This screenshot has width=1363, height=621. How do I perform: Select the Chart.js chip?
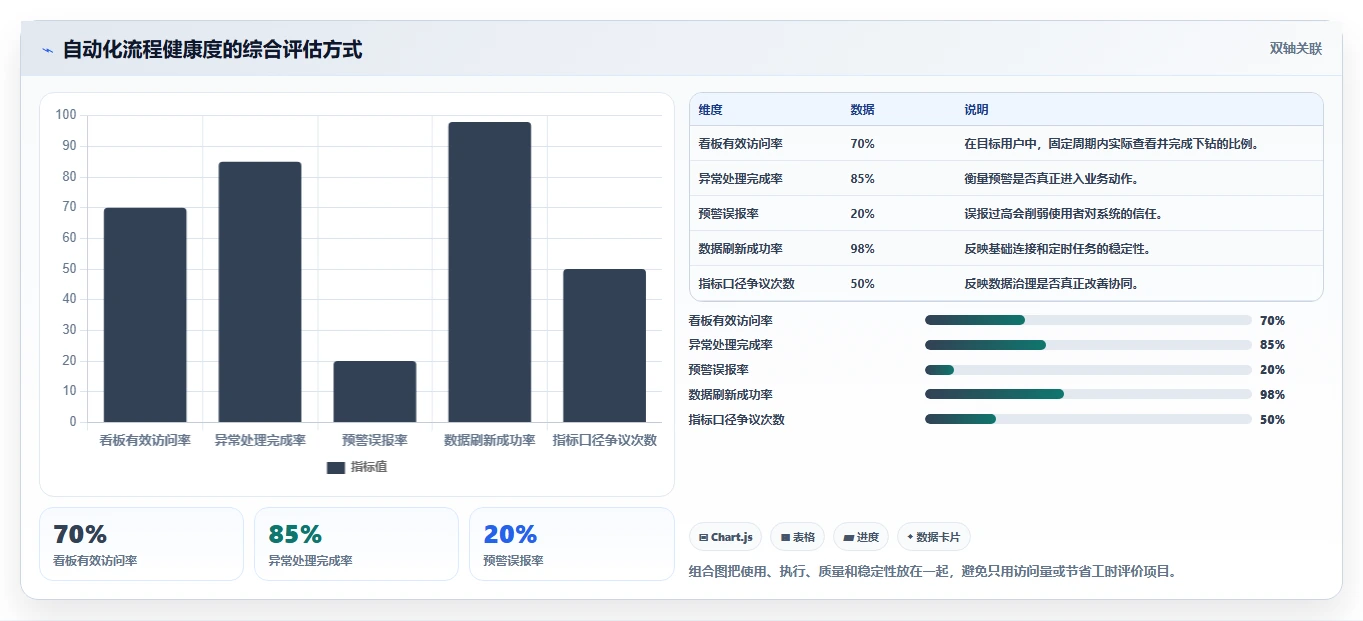tap(725, 537)
